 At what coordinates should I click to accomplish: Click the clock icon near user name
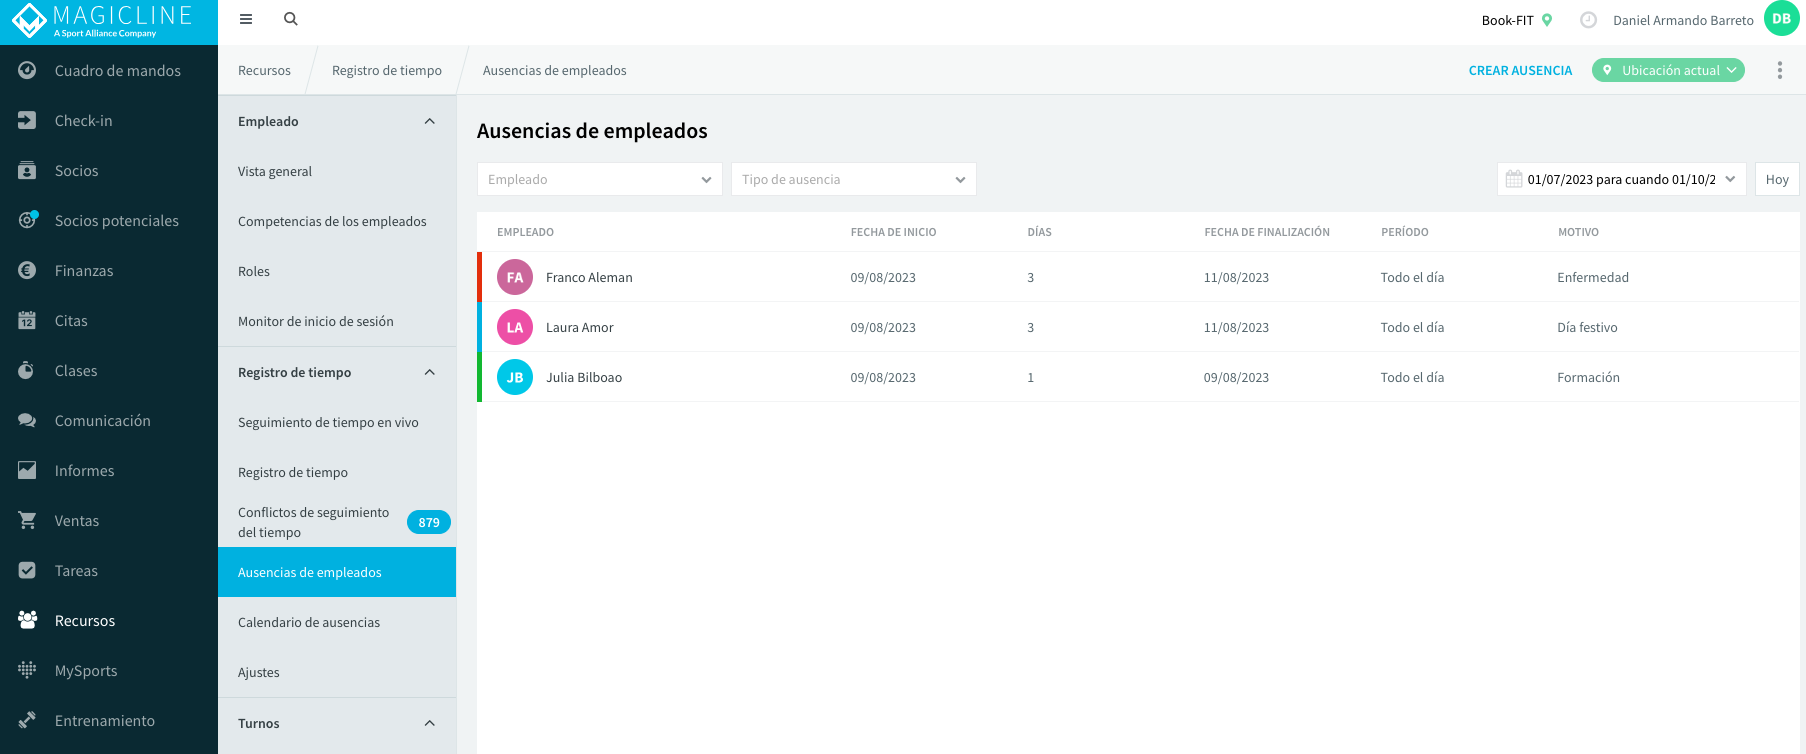pos(1588,20)
